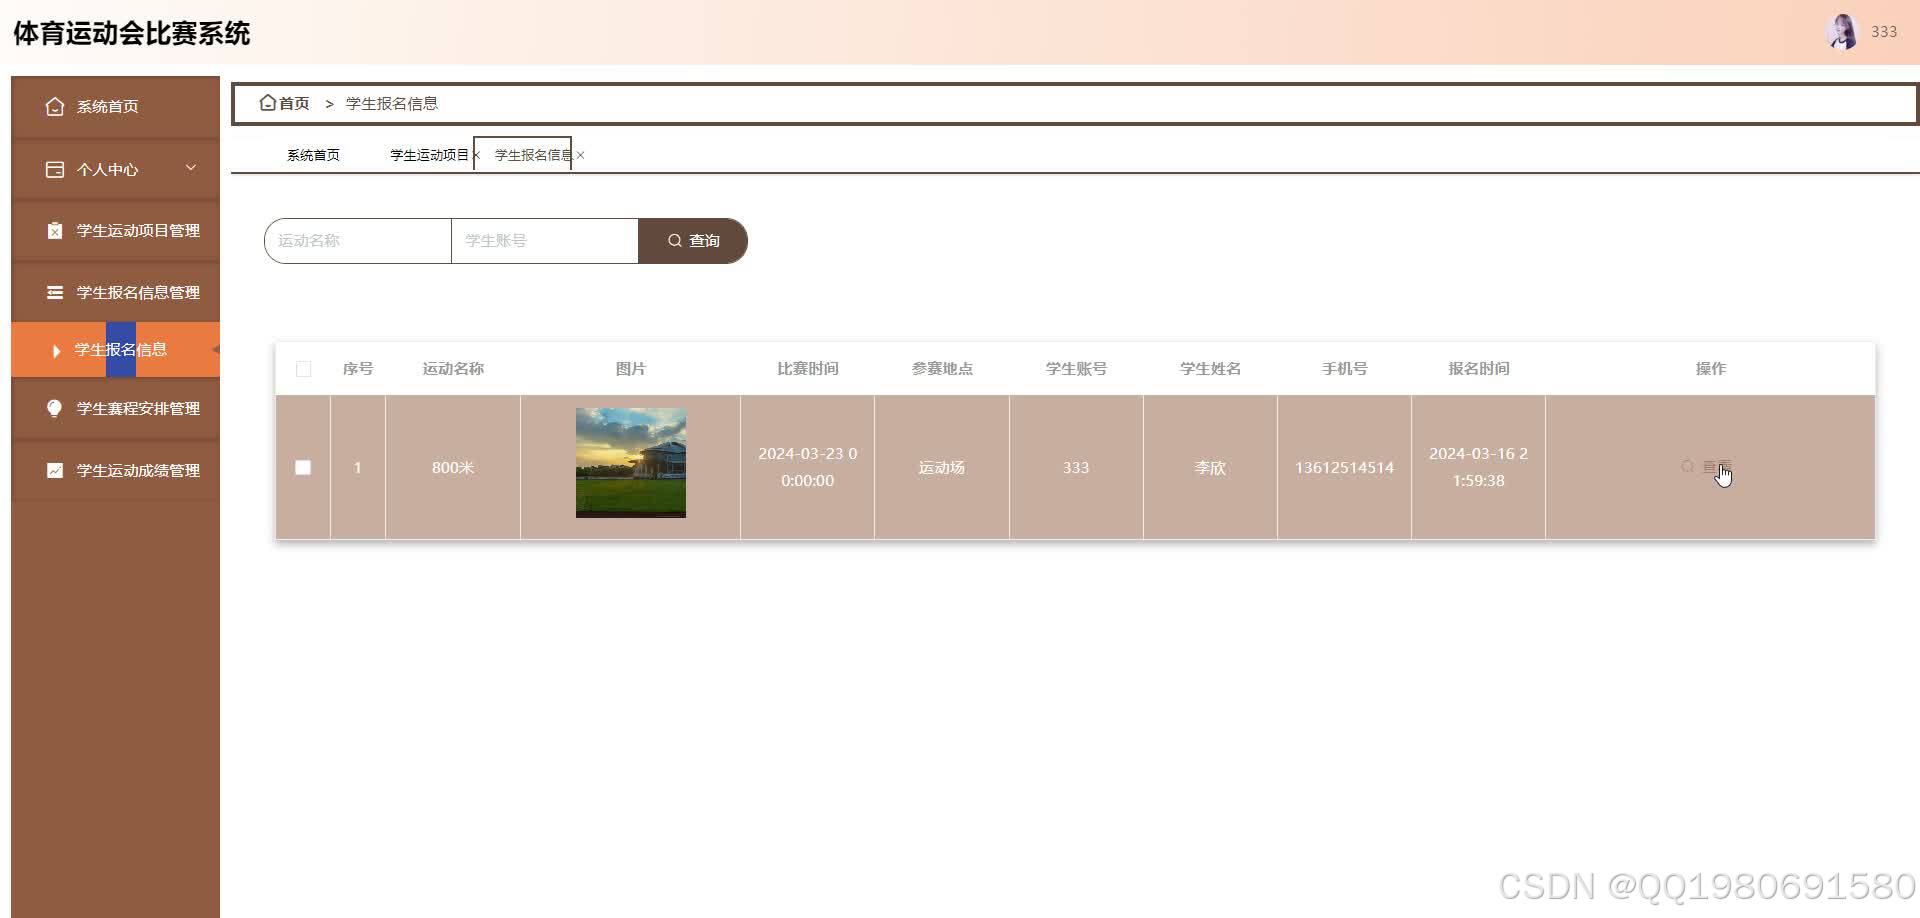
Task: Check the select-all checkbox in table header
Action: tap(303, 369)
